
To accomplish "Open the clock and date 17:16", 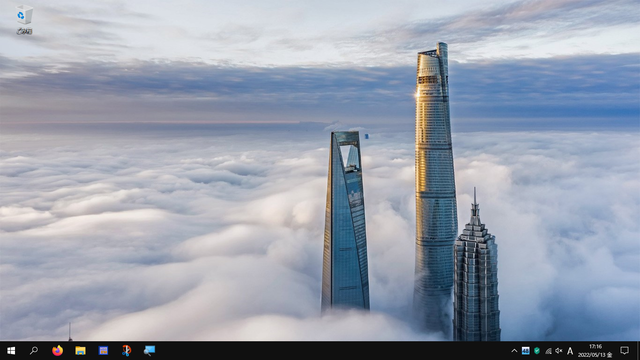I will (x=595, y=351).
